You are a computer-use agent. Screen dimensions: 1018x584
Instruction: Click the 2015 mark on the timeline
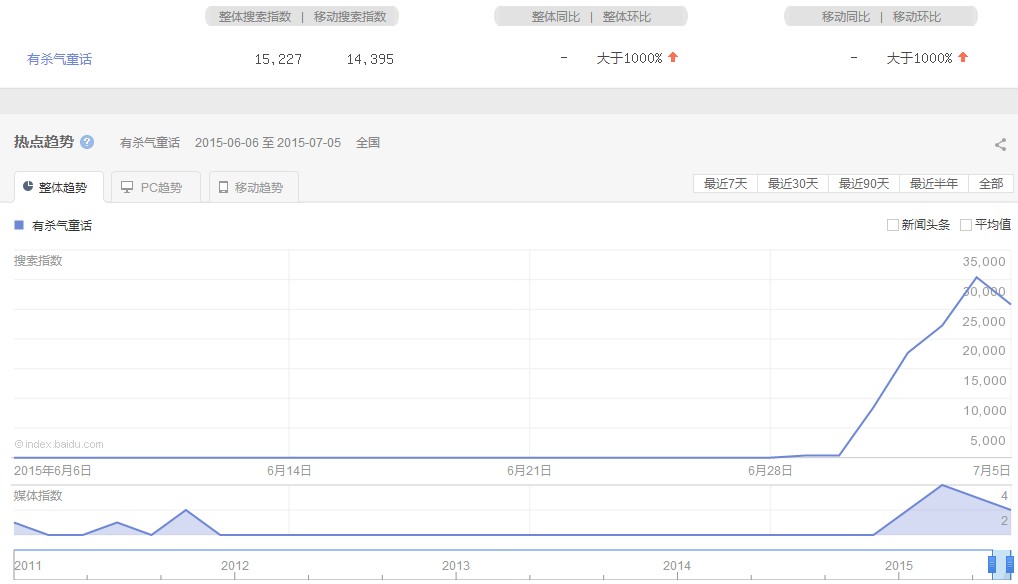coord(899,565)
